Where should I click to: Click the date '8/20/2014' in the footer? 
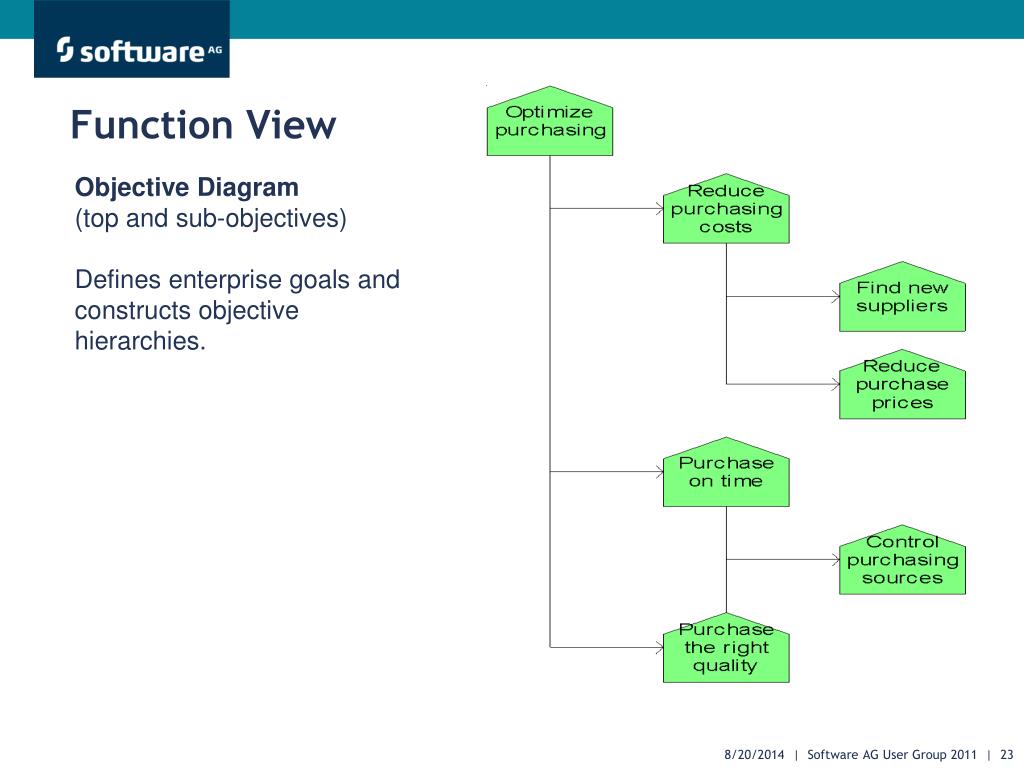tap(754, 754)
